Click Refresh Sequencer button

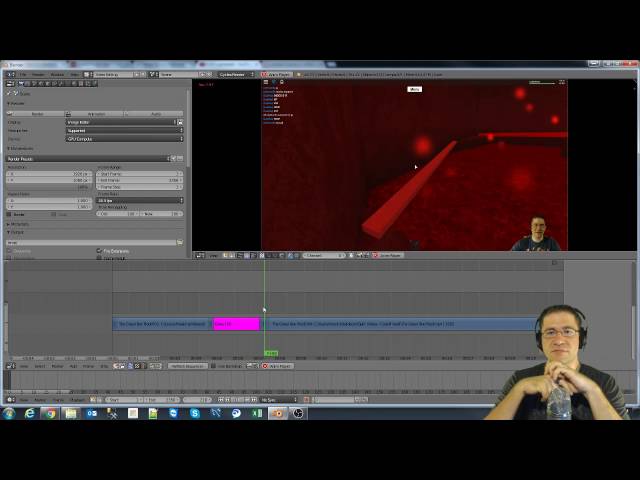[188, 366]
